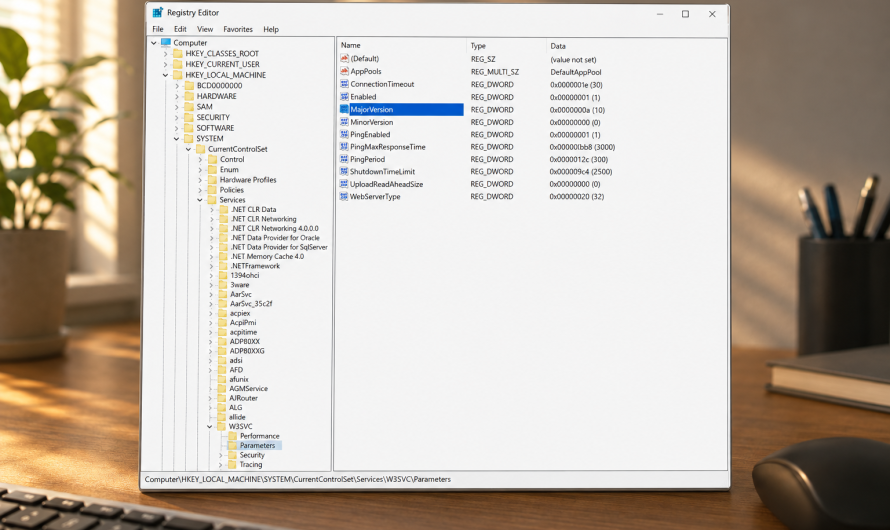
Task: Collapse the HKEY_LOCAL_MACHINE node arrow
Action: coord(165,75)
